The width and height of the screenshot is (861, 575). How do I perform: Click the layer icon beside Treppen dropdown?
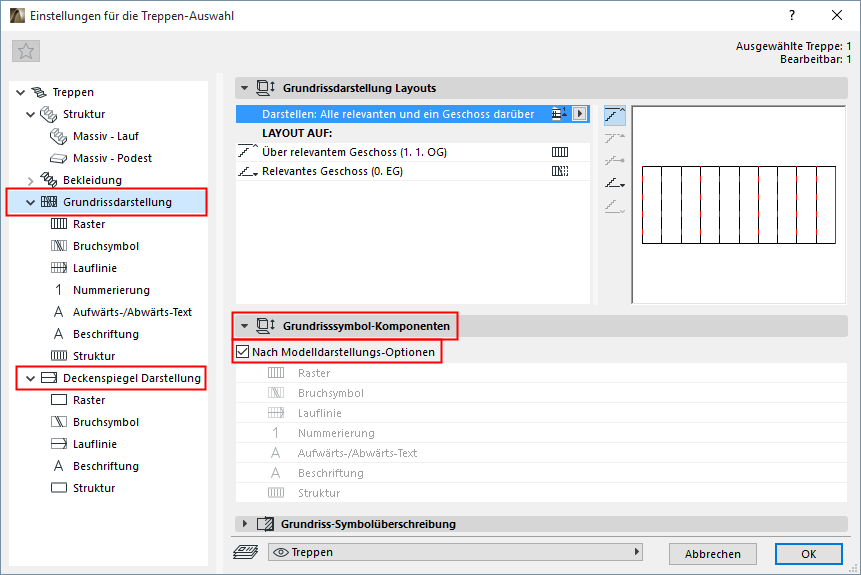(x=245, y=552)
